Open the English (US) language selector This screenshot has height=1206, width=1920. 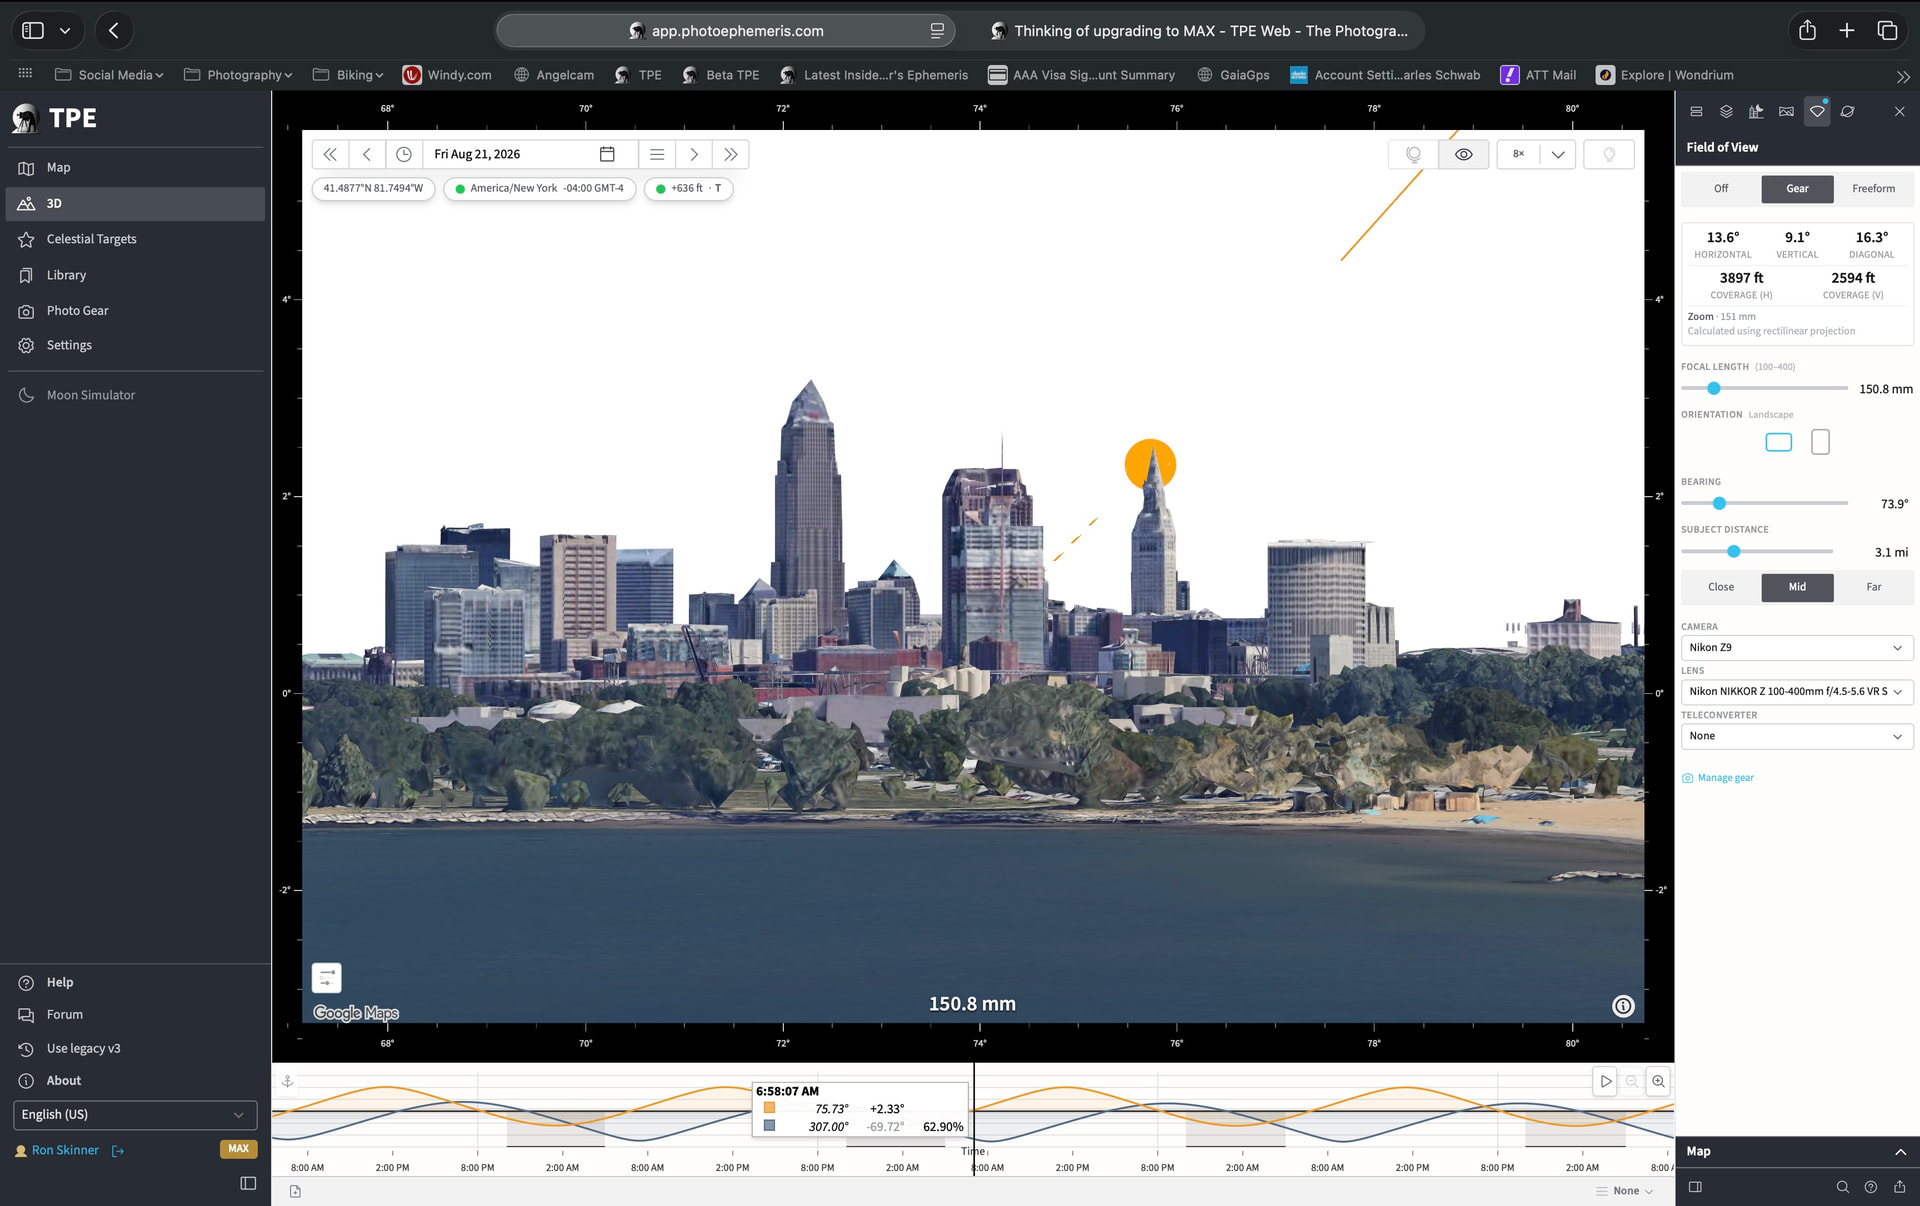[134, 1114]
